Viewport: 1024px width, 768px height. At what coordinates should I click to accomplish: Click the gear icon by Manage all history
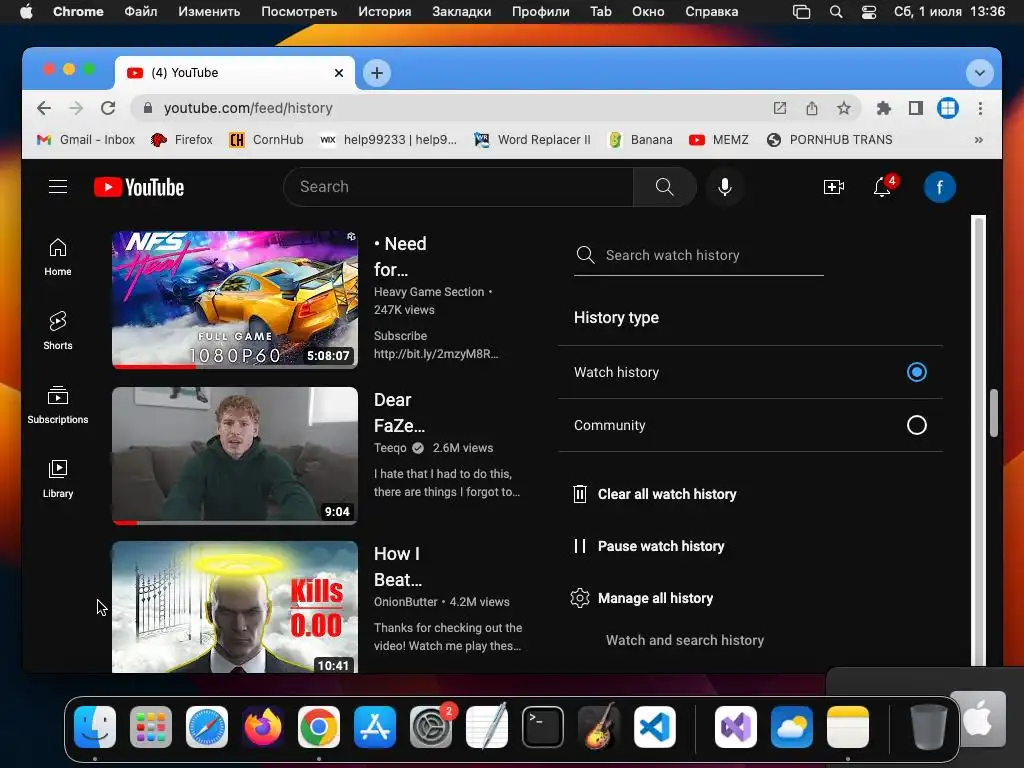click(x=579, y=598)
